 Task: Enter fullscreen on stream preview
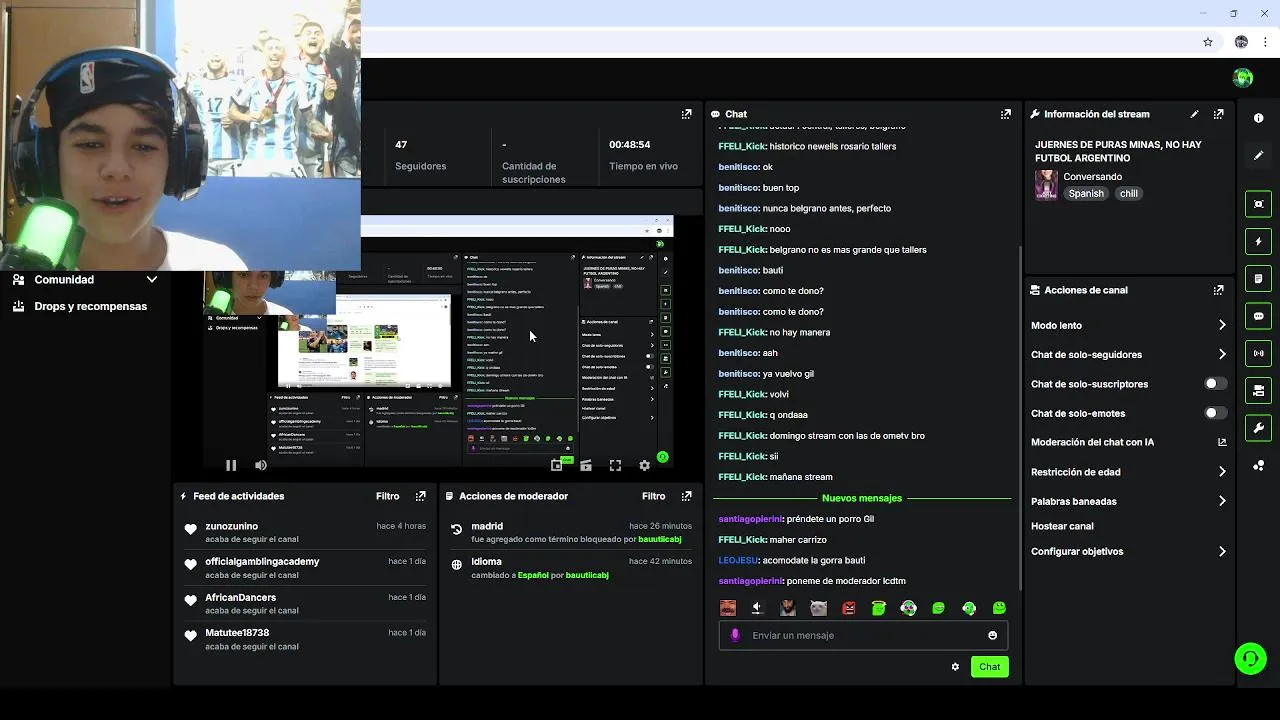[615, 465]
